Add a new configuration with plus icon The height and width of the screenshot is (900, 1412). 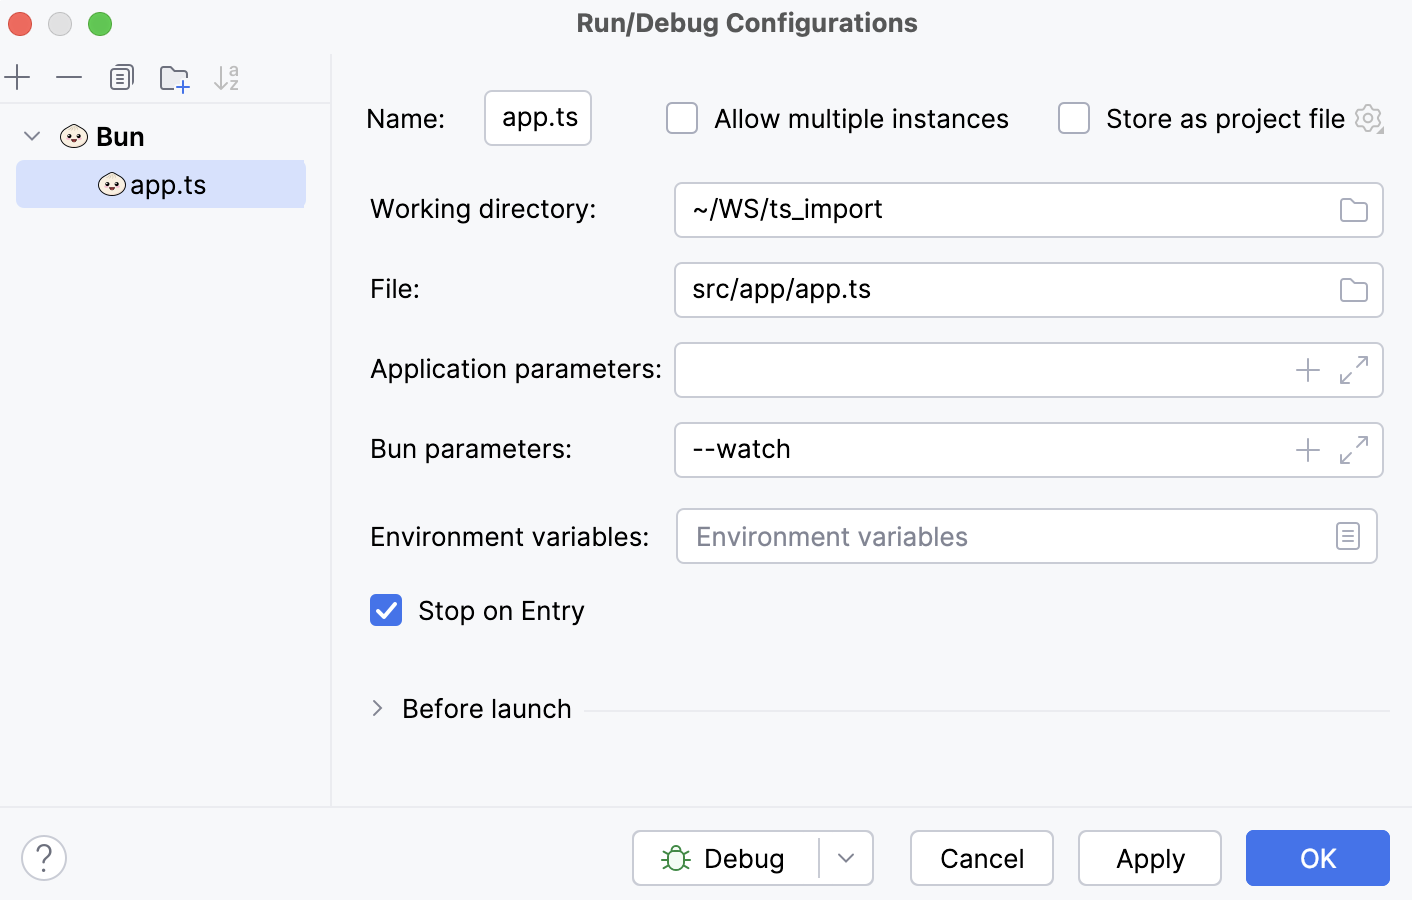click(17, 77)
